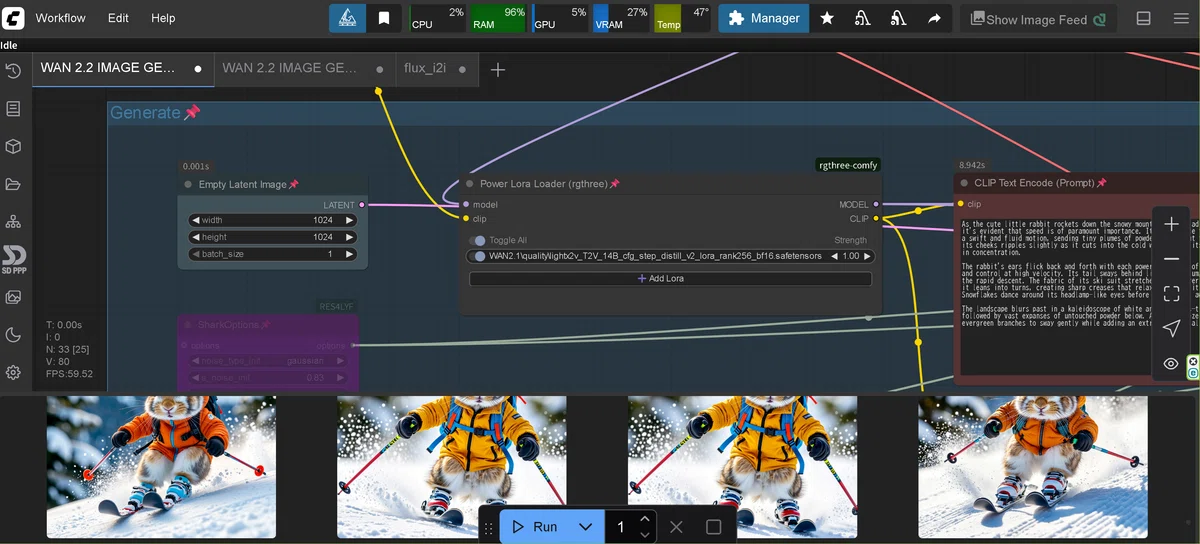The height and width of the screenshot is (544, 1200).
Task: Increase the batch count stepper
Action: 645,519
